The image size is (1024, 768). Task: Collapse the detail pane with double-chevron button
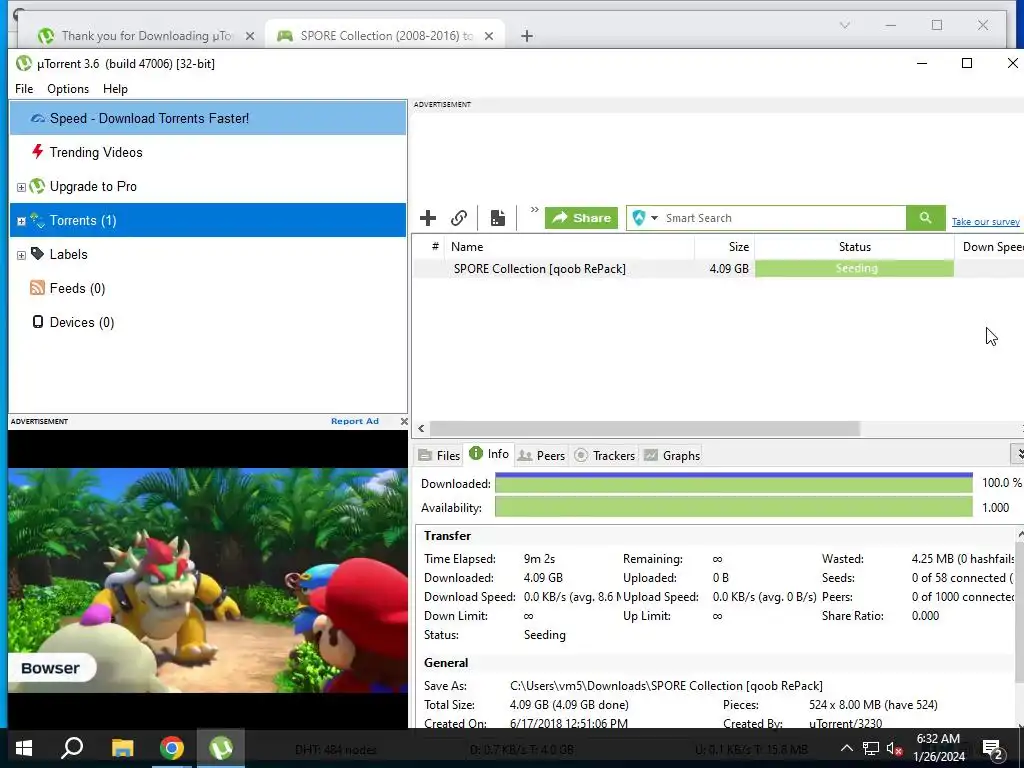1018,454
